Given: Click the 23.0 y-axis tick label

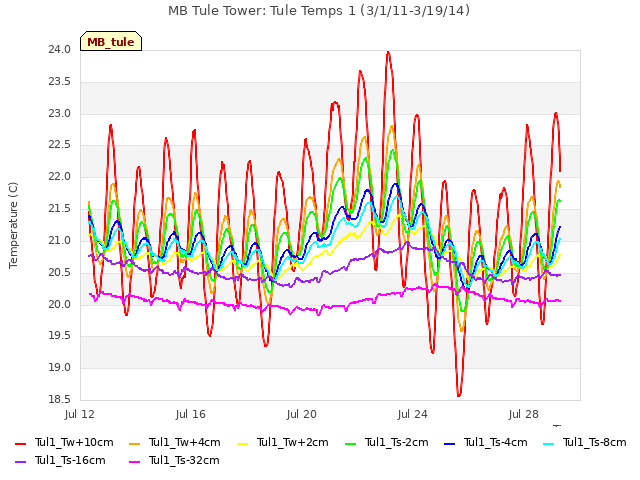Looking at the screenshot, I should 60,113.
